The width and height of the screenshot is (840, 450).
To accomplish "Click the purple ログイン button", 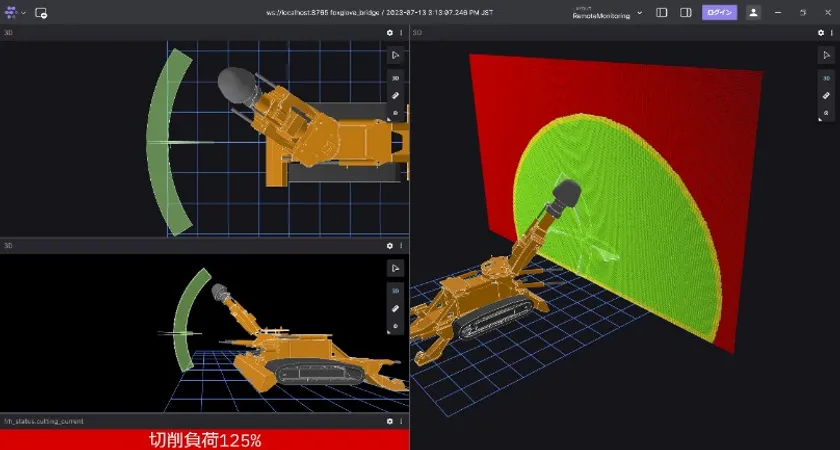I will point(719,13).
